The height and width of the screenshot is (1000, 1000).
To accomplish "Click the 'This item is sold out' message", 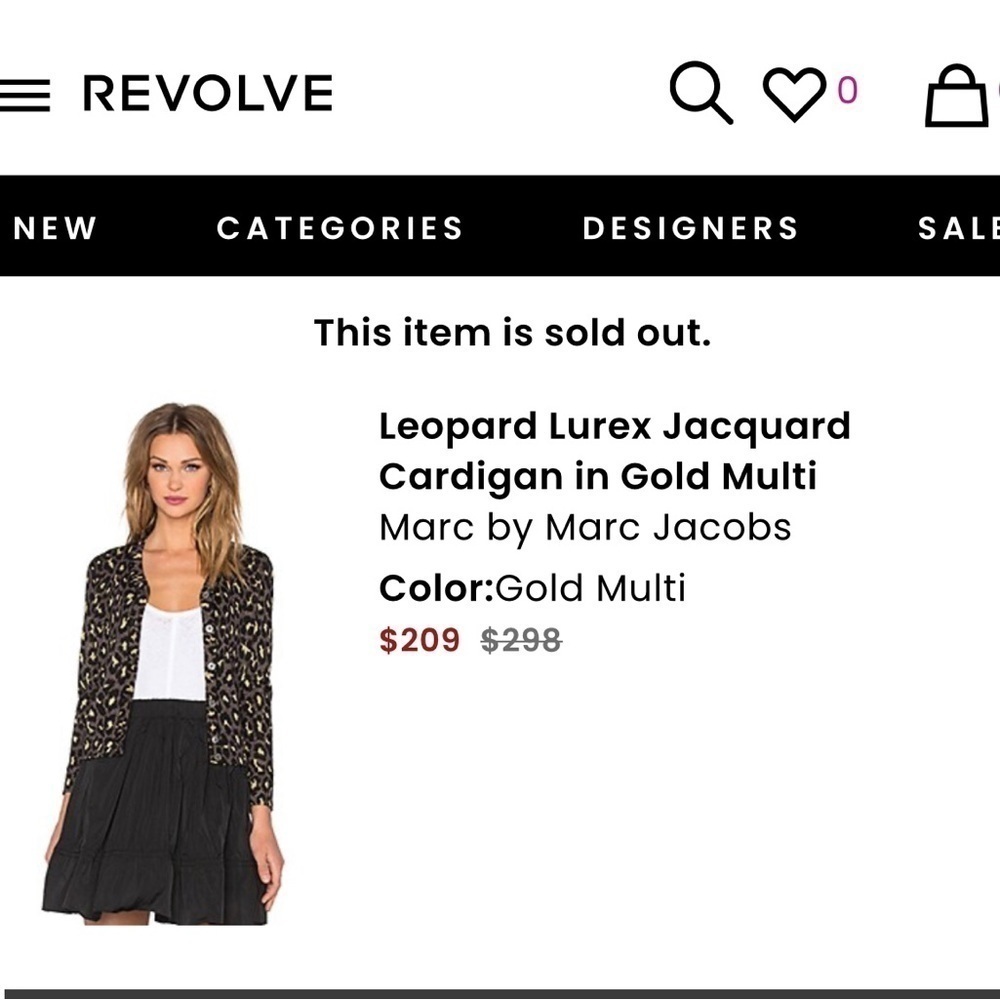I will pos(512,333).
